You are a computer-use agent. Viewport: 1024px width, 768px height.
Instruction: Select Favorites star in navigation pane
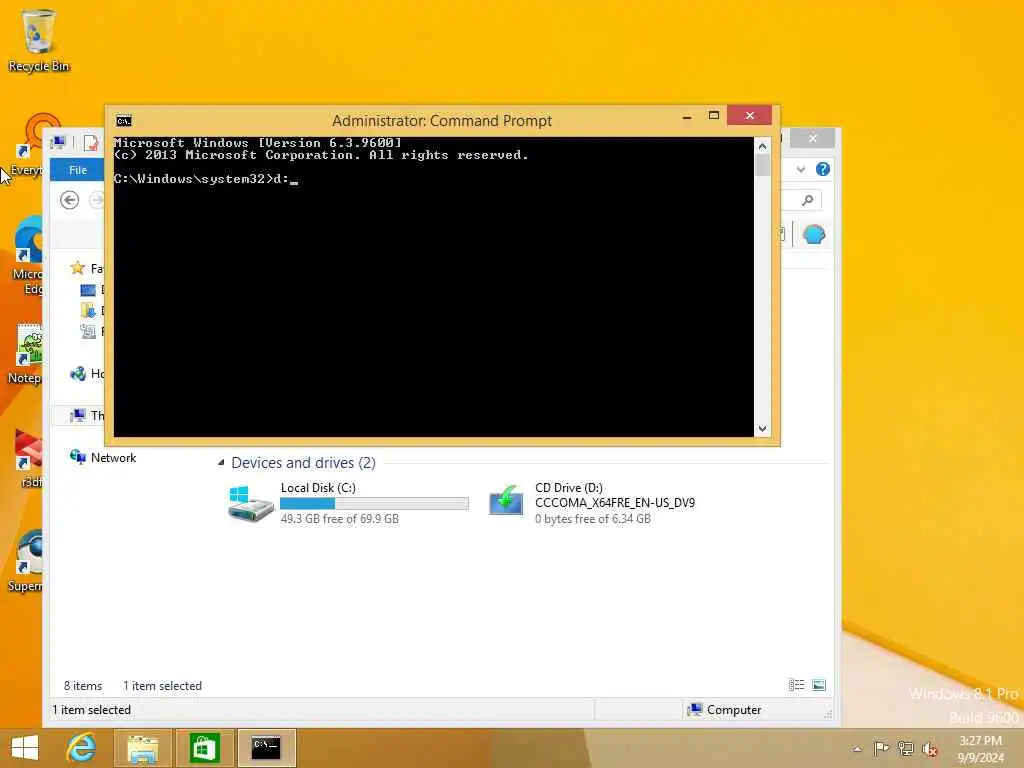coord(78,268)
